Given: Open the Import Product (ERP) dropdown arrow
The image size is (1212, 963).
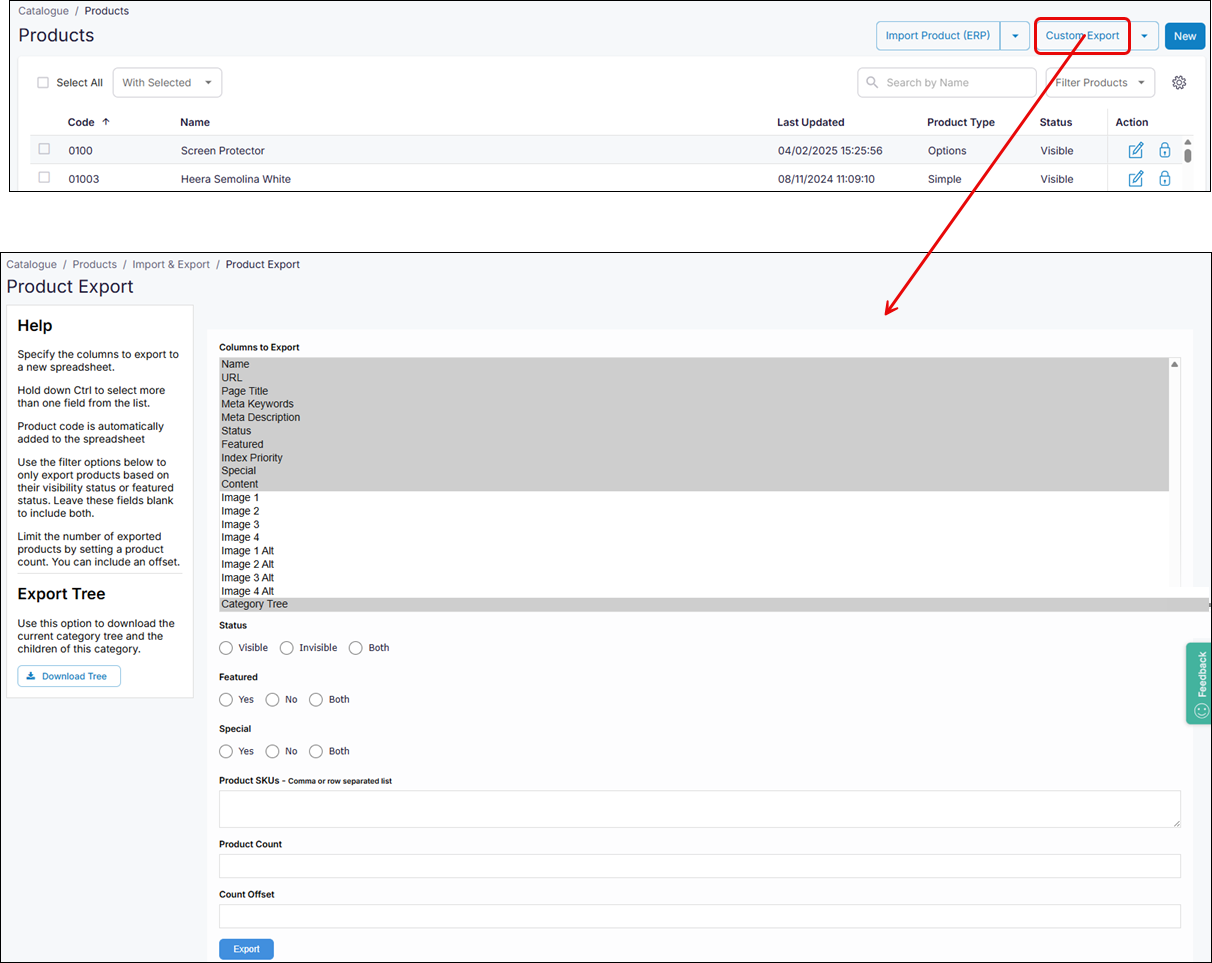Looking at the screenshot, I should coord(1015,36).
